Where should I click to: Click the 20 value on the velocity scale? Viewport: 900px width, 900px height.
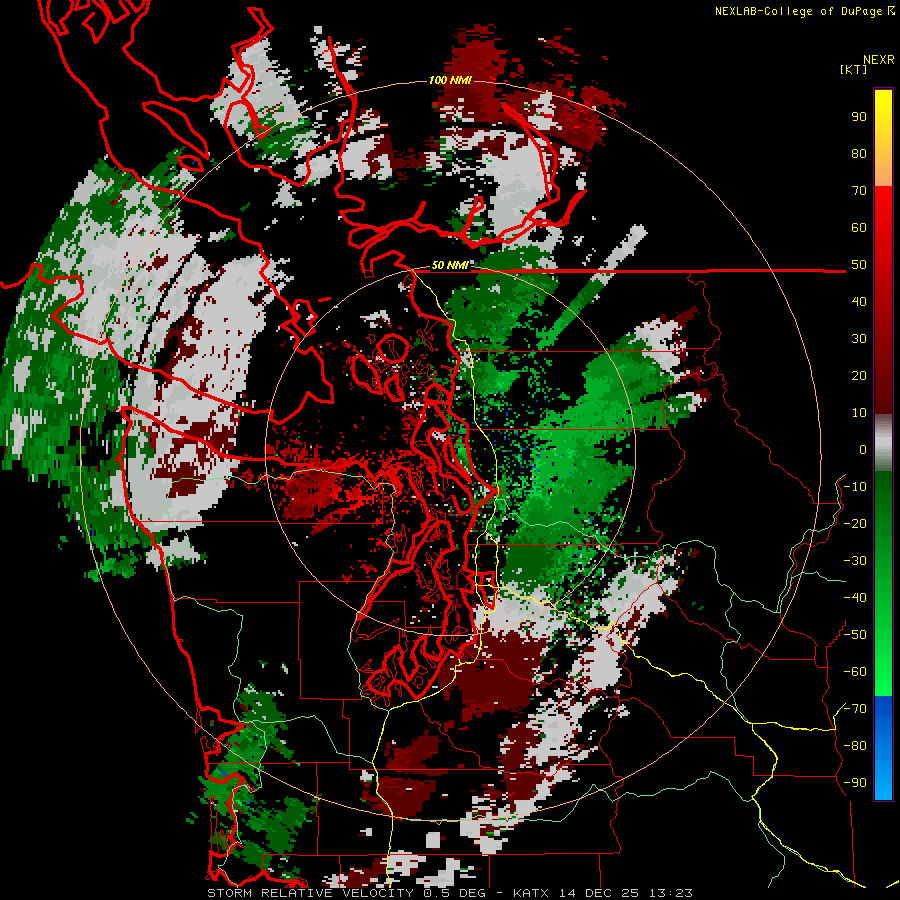point(859,376)
